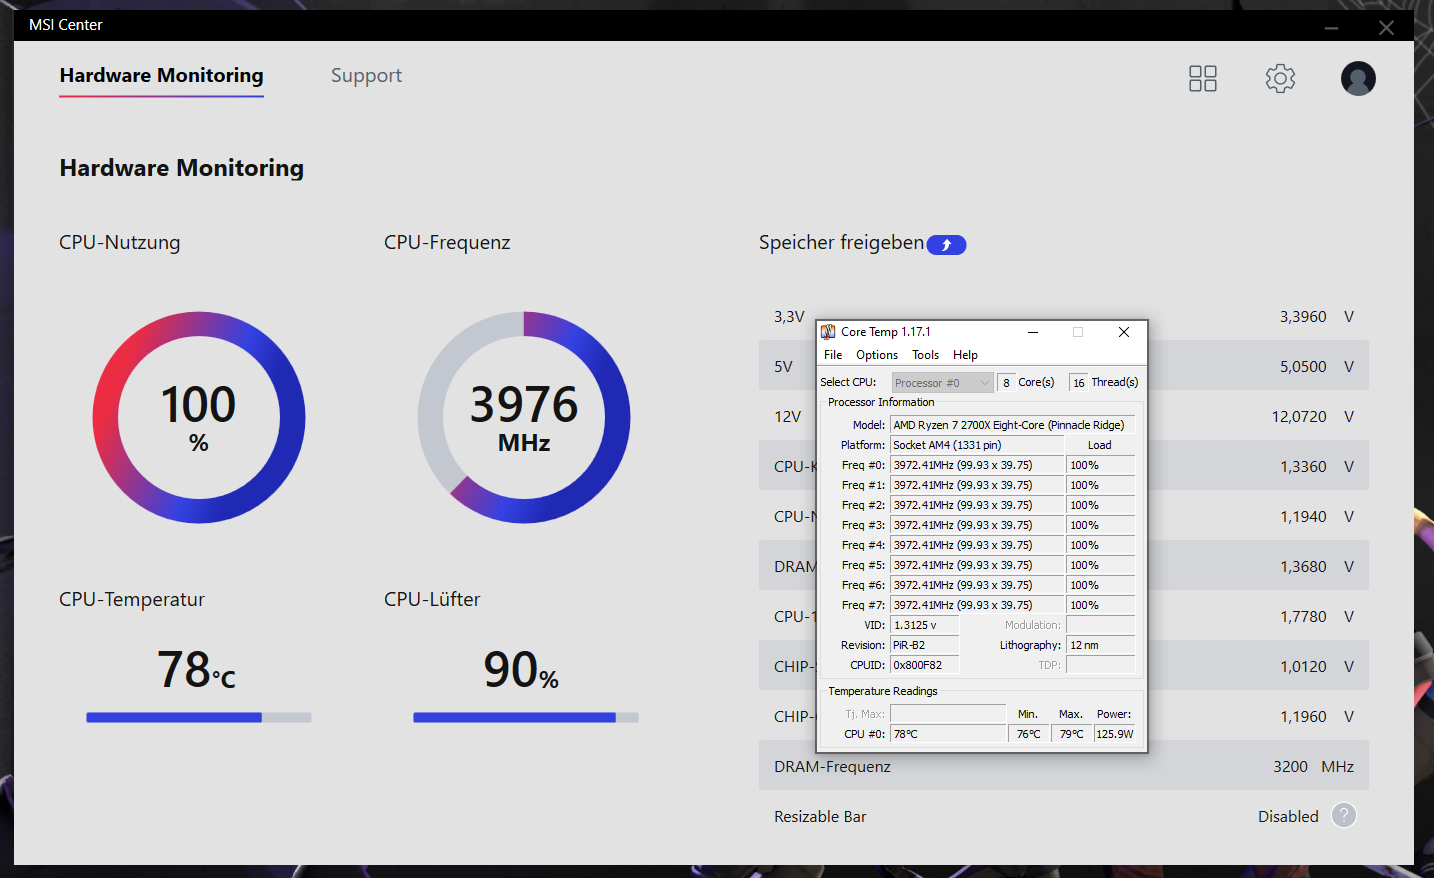Click the Resizable Bar help question mark
The image size is (1434, 878).
click(1344, 816)
